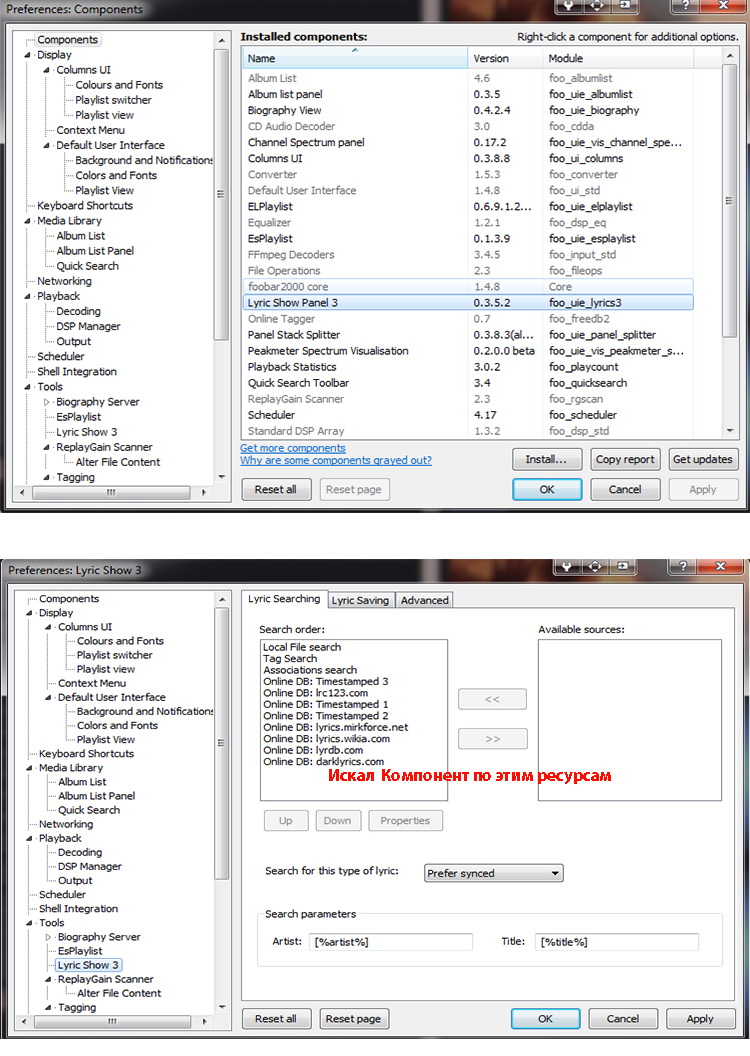Viewport: 750px width, 1056px height.
Task: Select 'Online DB: lrc123.com' in Search order
Action: pyautogui.click(x=316, y=693)
